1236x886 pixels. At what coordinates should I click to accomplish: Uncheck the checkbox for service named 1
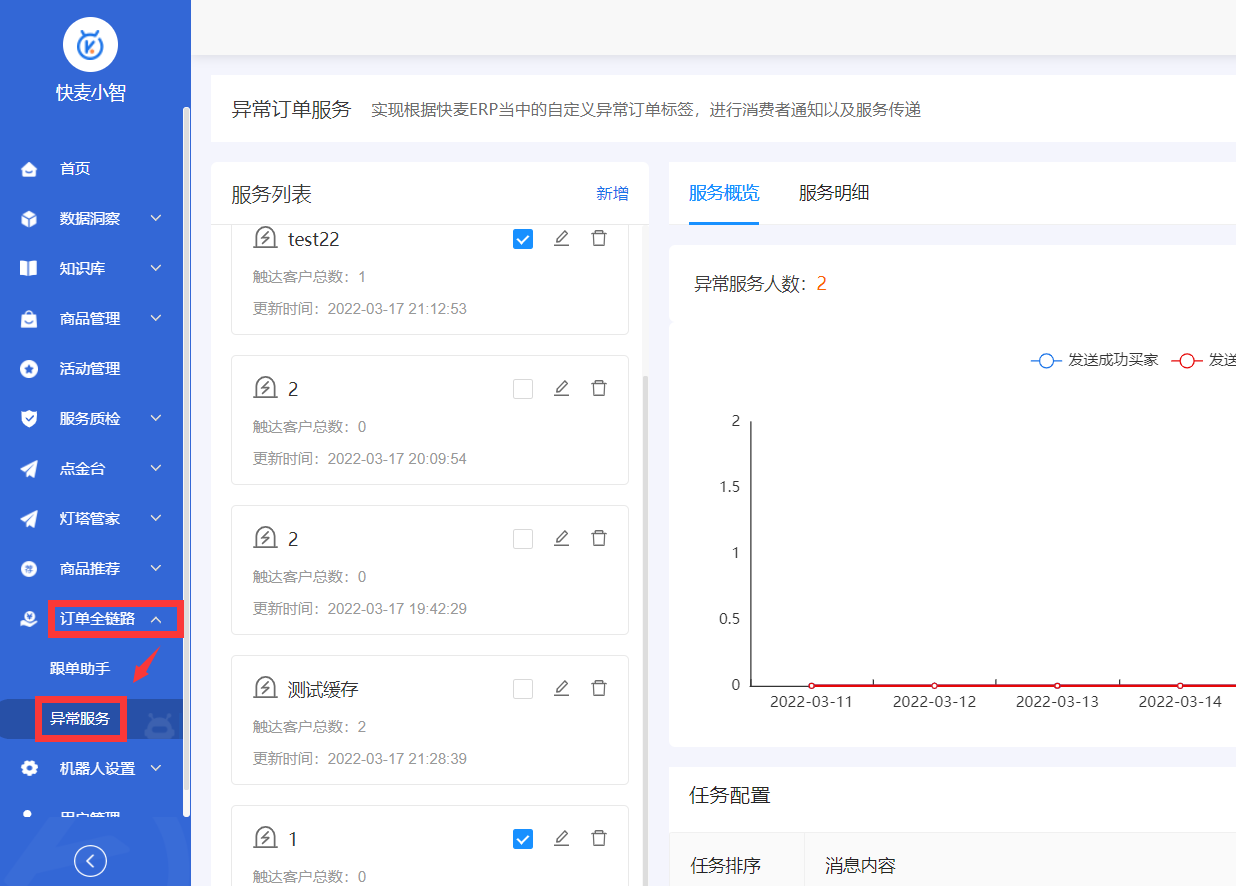[x=523, y=839]
